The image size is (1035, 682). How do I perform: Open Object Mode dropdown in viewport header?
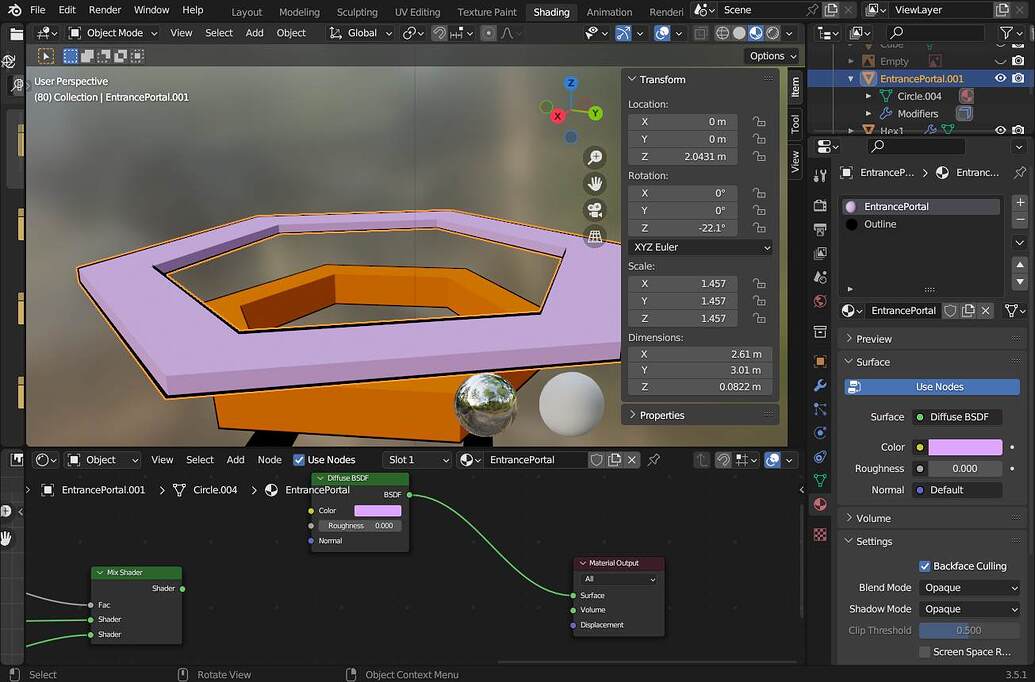tap(113, 32)
